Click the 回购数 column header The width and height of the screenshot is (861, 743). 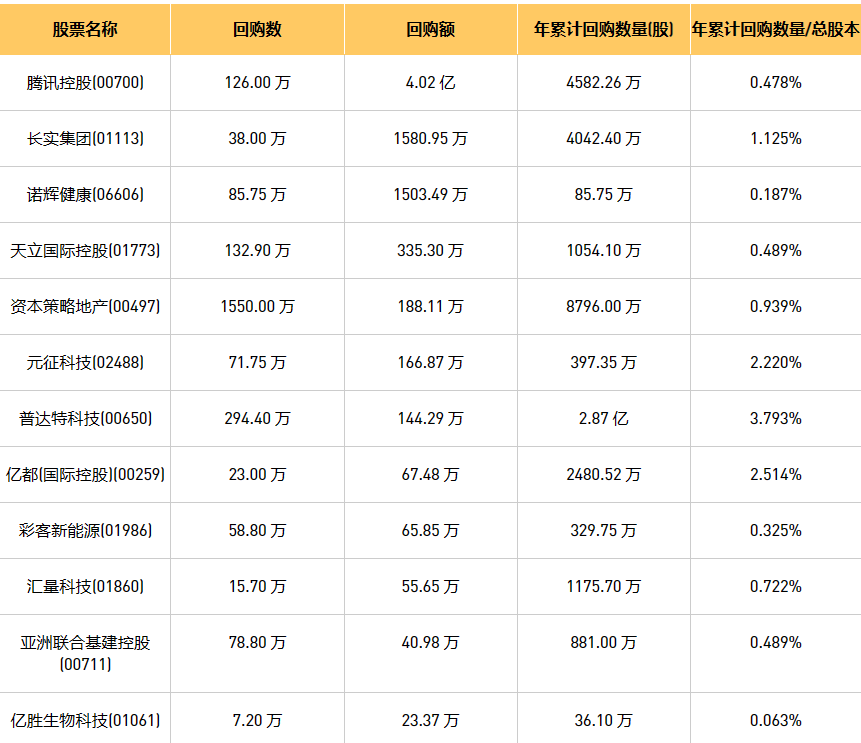click(x=257, y=30)
